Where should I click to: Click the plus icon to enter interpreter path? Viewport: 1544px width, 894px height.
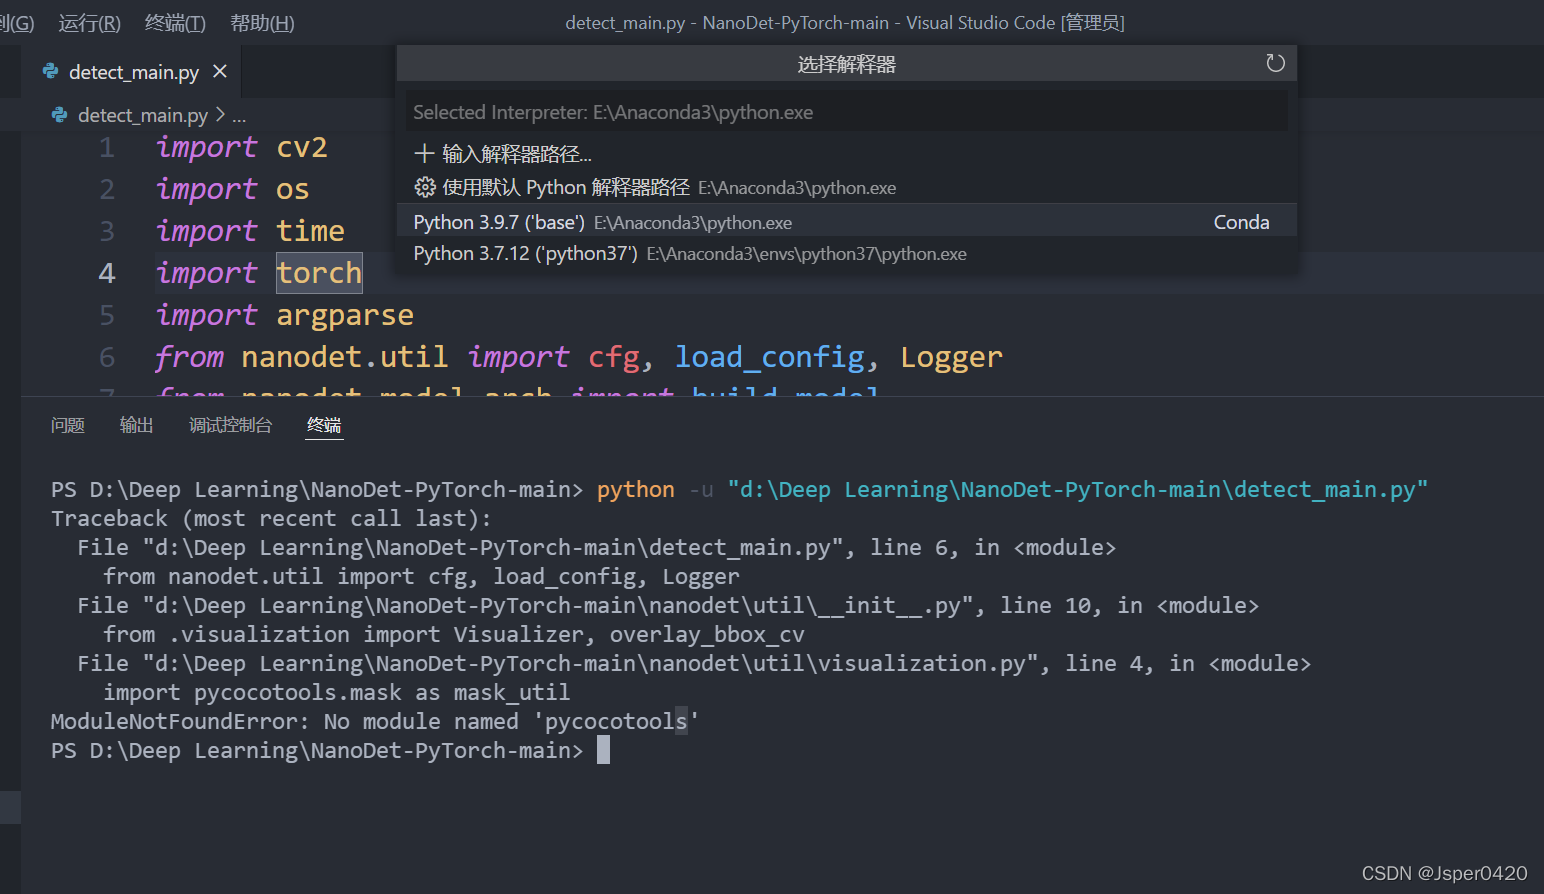pos(424,154)
